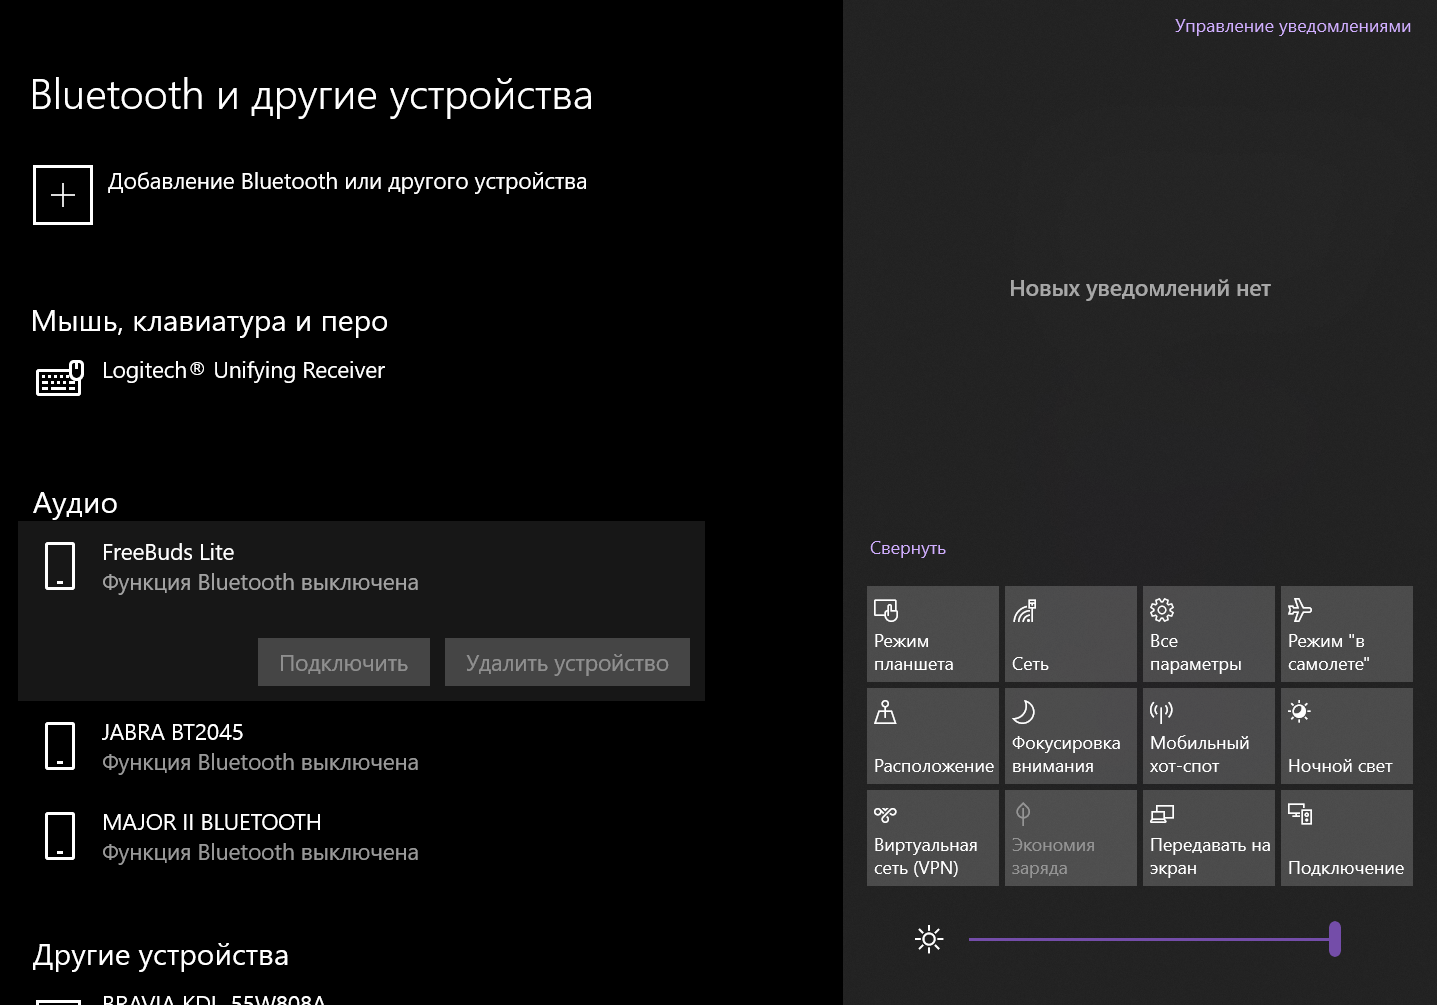Open the Network (Сеть) quick action tile

(x=1071, y=634)
